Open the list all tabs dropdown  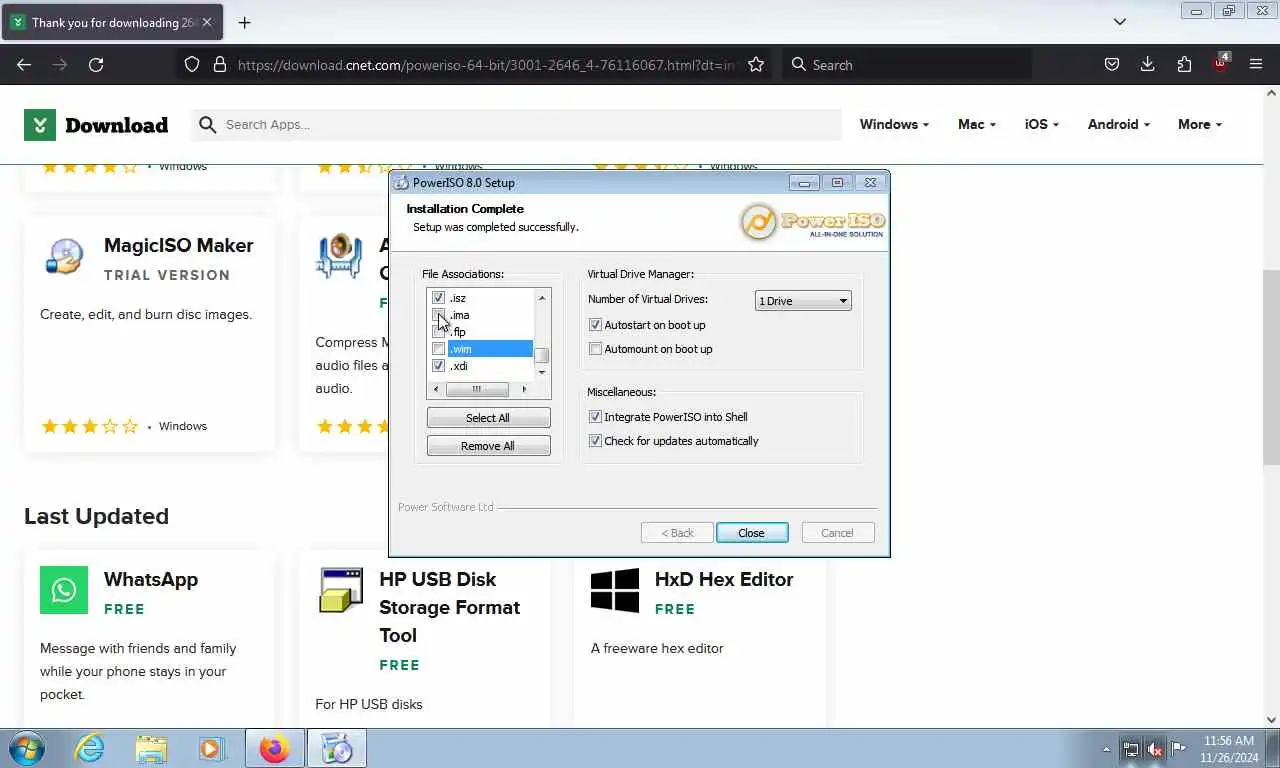[1120, 22]
